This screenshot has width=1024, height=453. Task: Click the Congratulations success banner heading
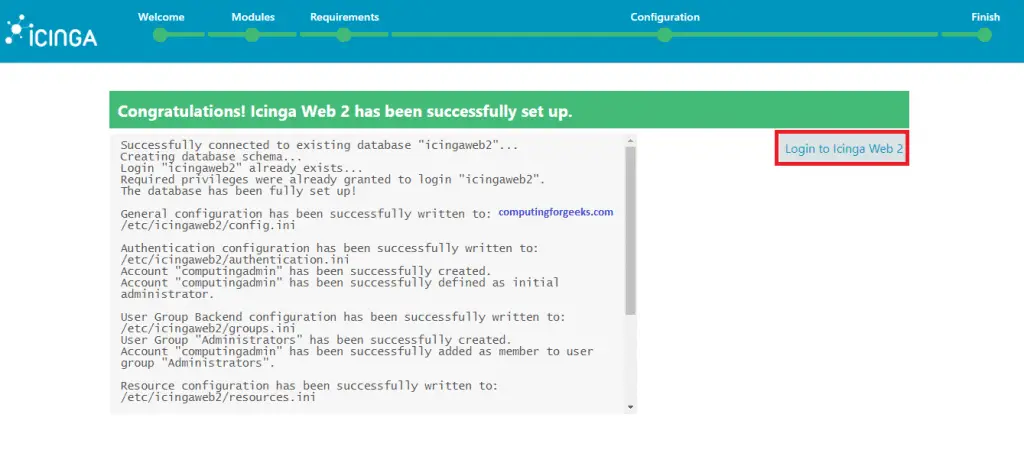(345, 112)
